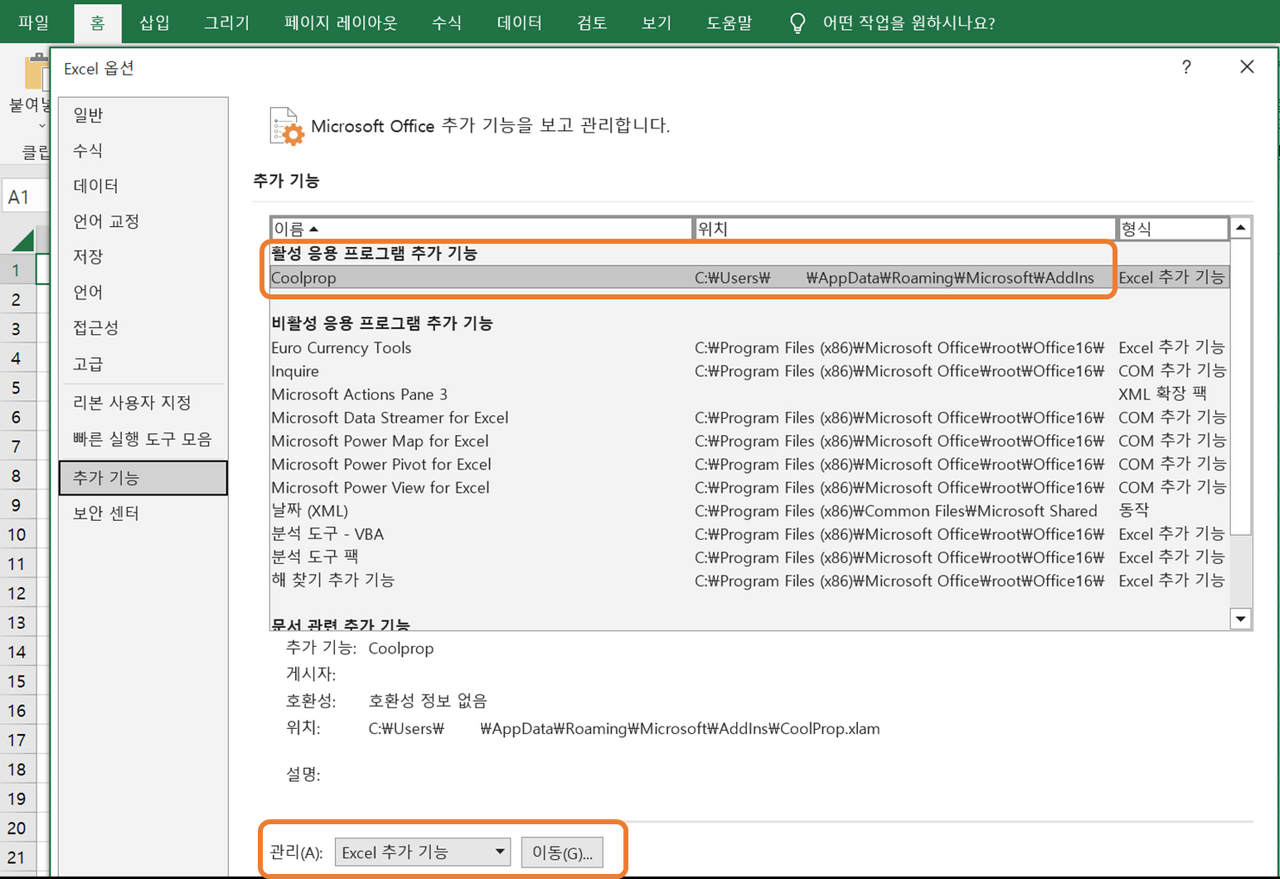Open the 그리기 ribbon tab
The image size is (1280, 879).
coord(227,22)
